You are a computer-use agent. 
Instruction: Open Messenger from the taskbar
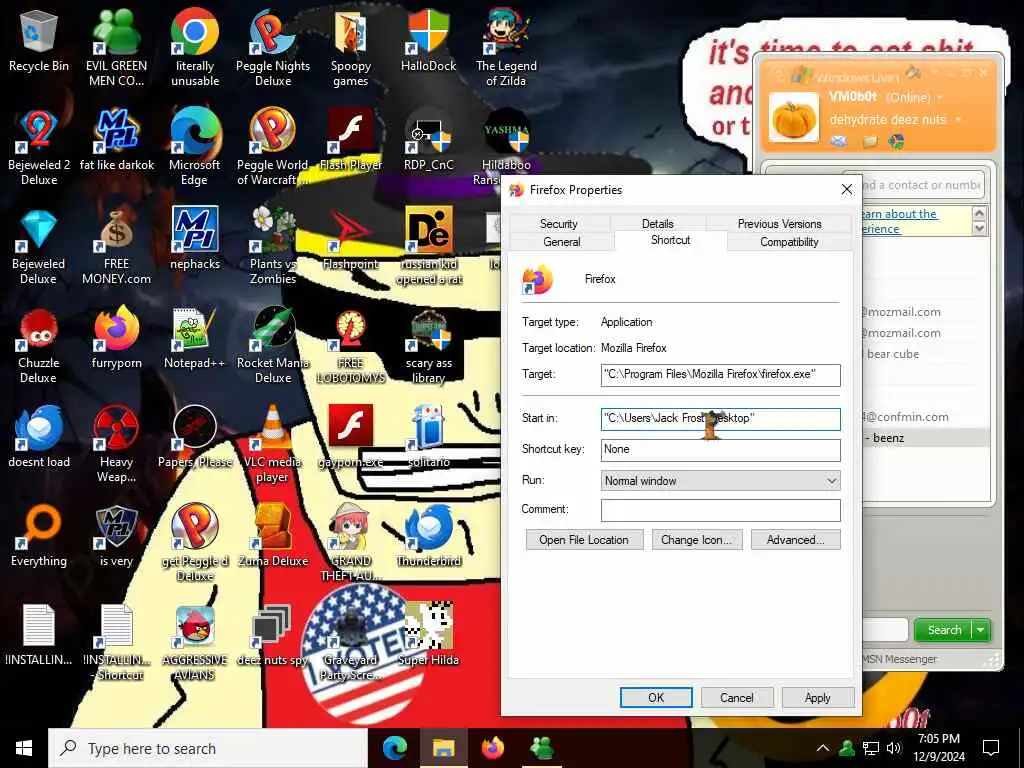point(541,748)
